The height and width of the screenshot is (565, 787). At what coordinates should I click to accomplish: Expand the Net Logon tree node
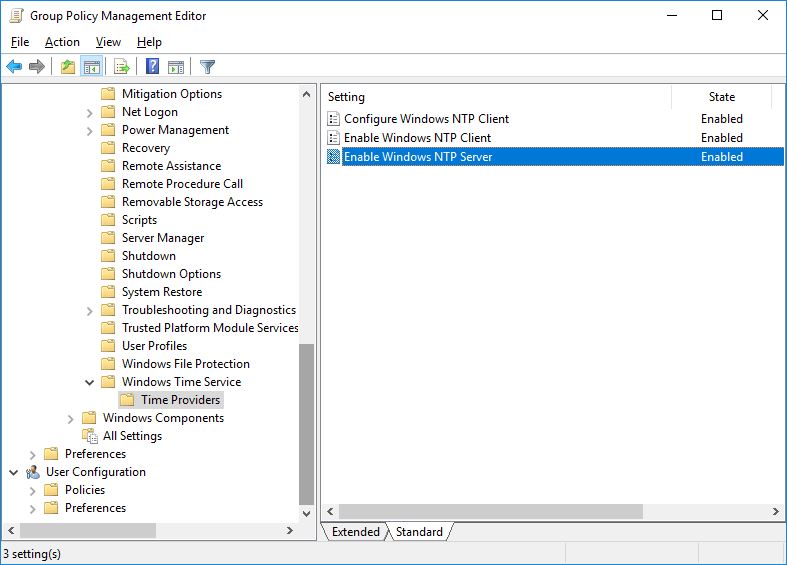pyautogui.click(x=89, y=113)
